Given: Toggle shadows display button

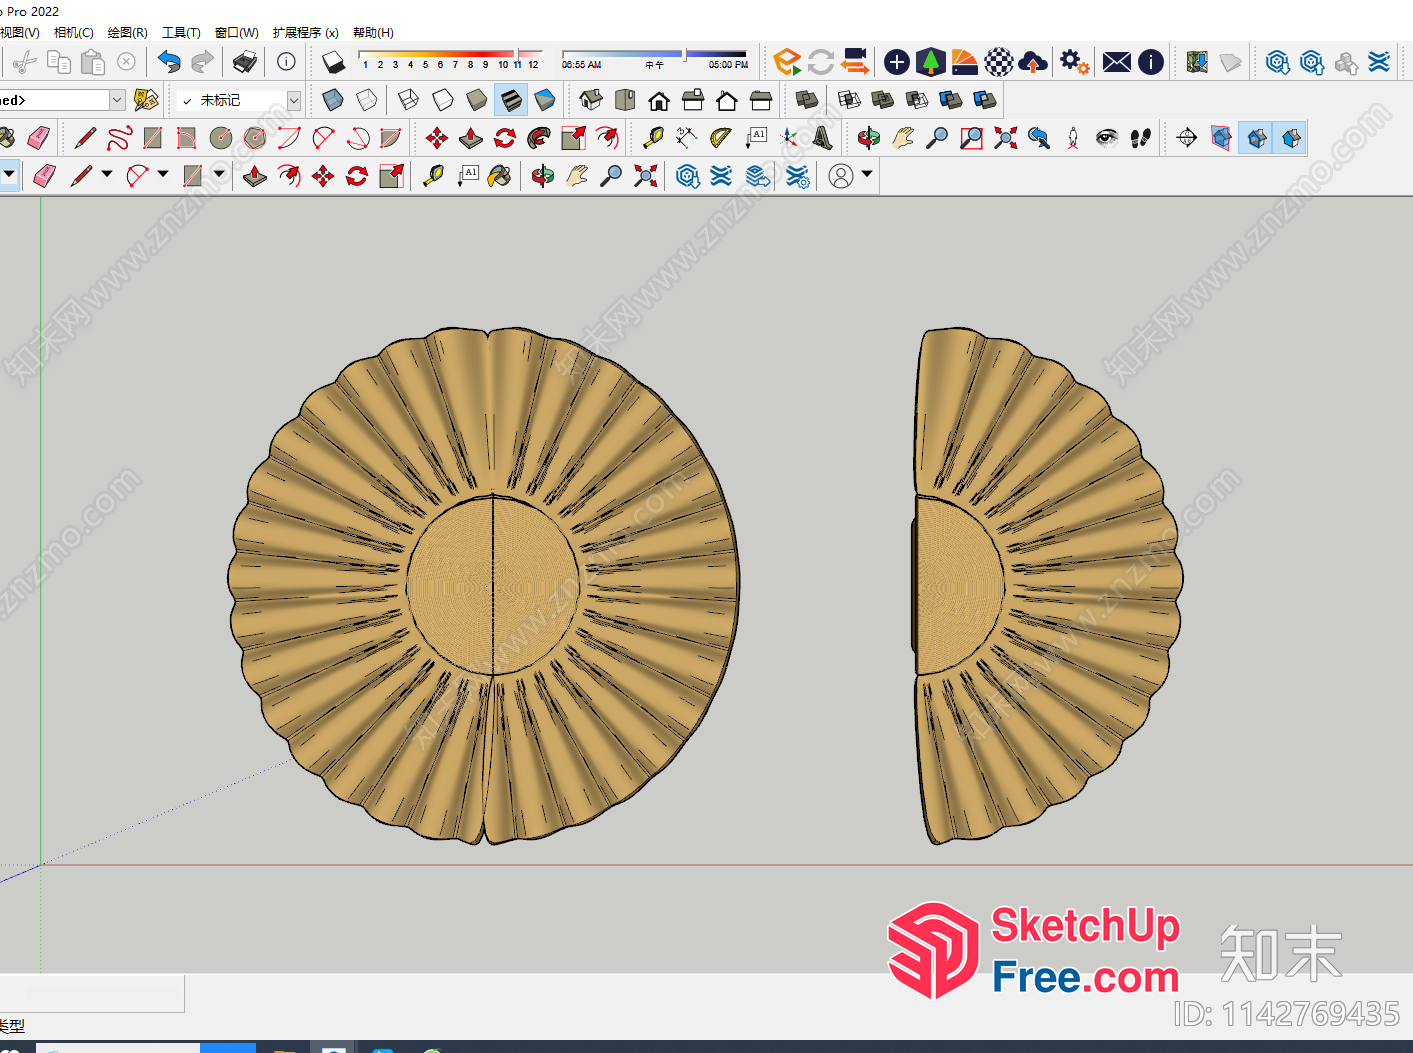Looking at the screenshot, I should (x=333, y=62).
